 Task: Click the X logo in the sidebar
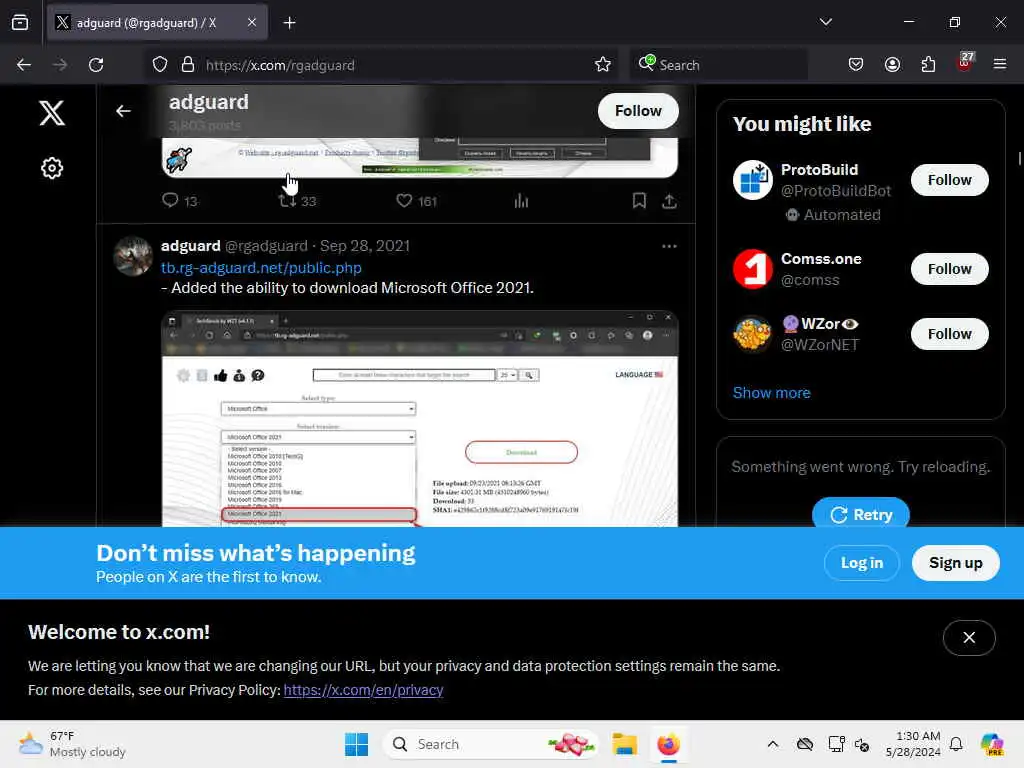click(x=52, y=113)
